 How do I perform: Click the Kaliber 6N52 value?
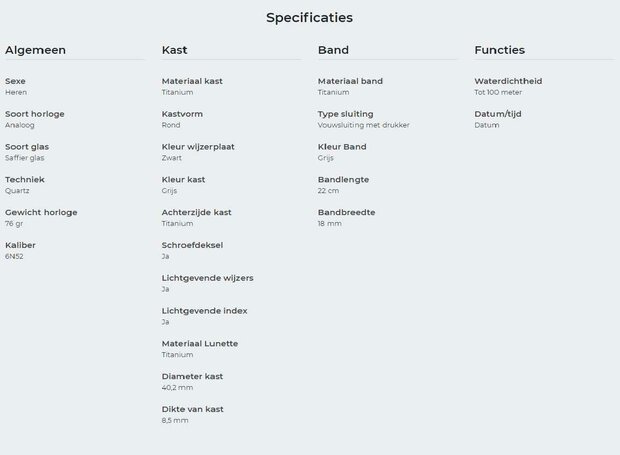click(x=14, y=256)
